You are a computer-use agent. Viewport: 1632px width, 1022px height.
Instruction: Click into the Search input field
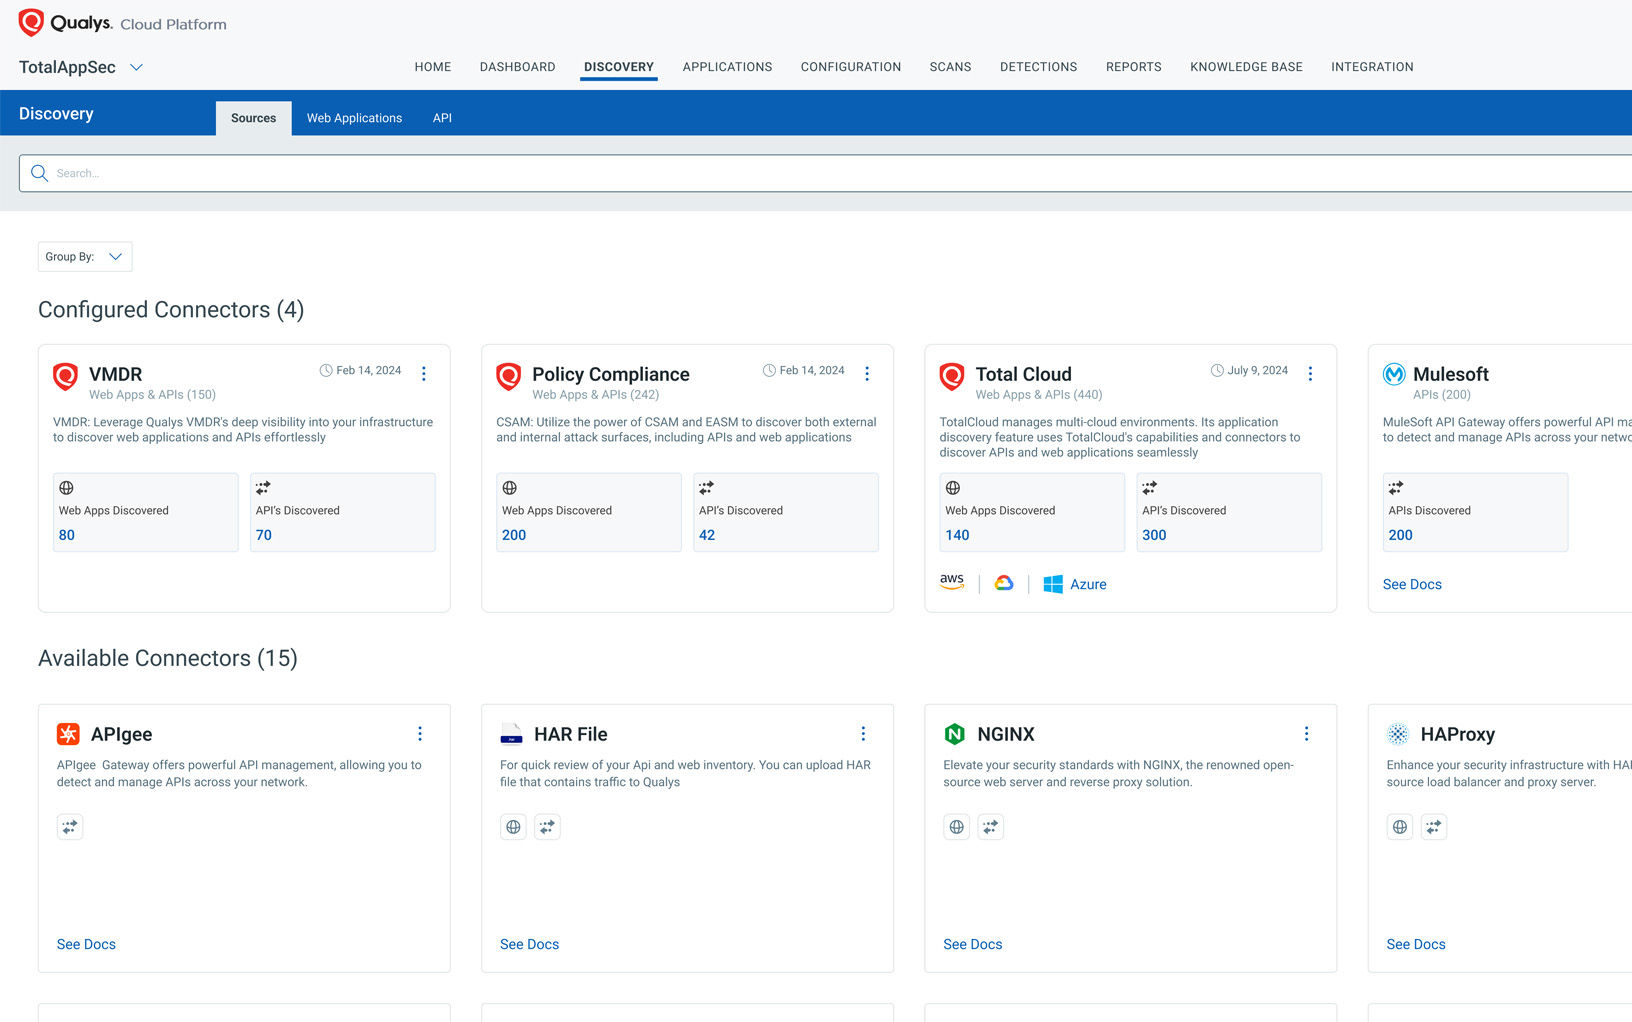click(800, 173)
